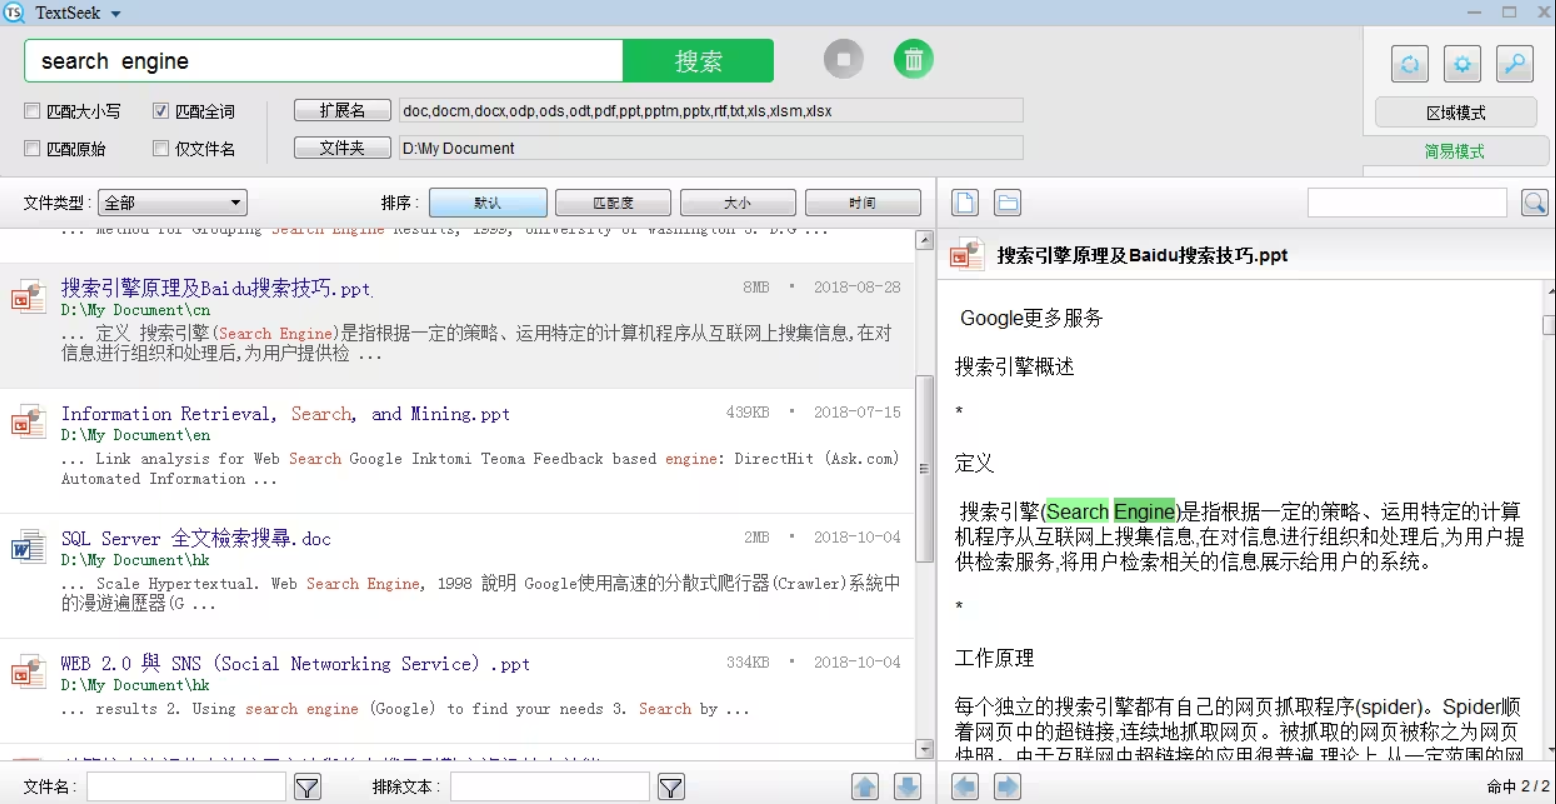Open the TextSeek settings gear icon

click(1462, 63)
